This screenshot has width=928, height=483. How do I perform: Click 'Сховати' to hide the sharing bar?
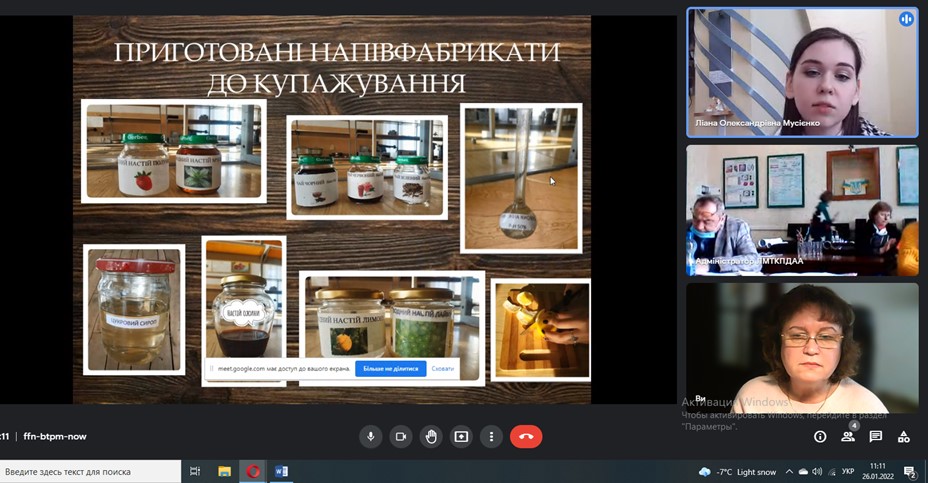tap(443, 368)
